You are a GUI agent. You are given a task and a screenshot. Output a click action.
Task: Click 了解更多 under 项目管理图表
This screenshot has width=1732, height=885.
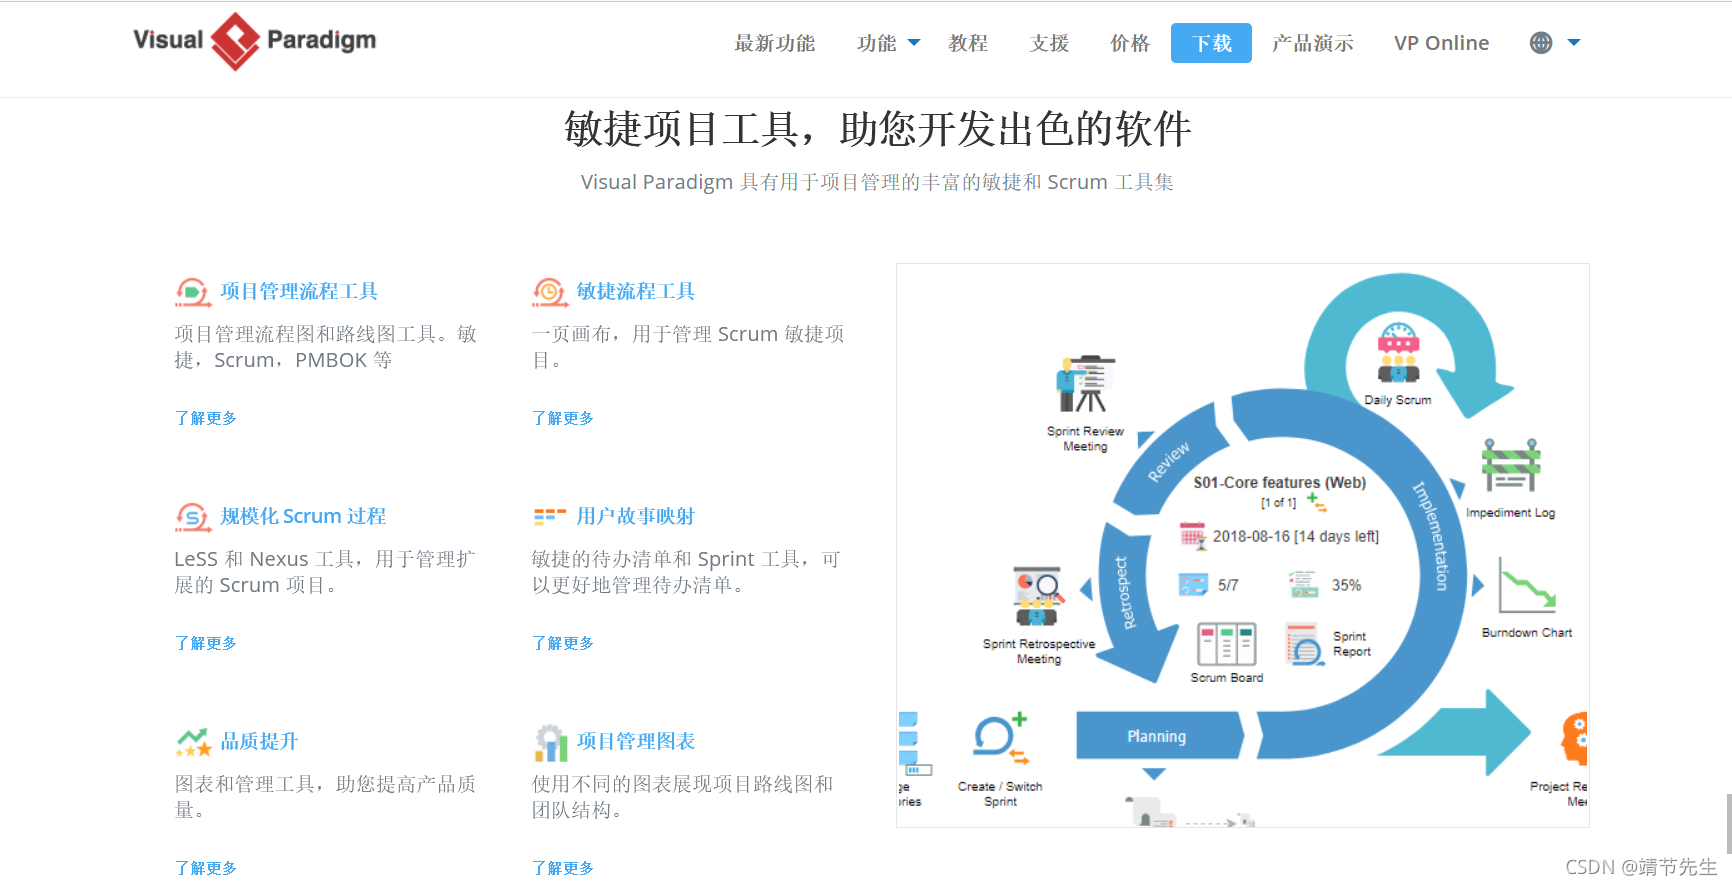coord(563,868)
